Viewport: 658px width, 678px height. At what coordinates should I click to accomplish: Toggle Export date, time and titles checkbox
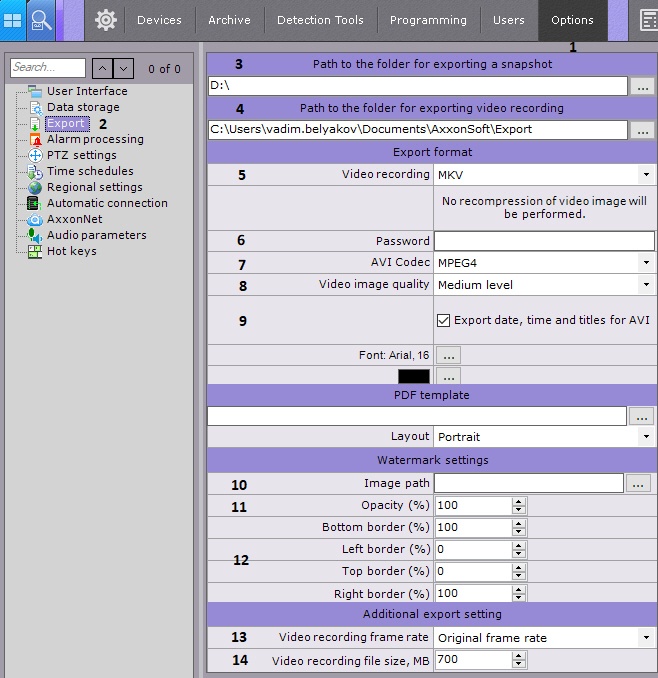[x=444, y=320]
